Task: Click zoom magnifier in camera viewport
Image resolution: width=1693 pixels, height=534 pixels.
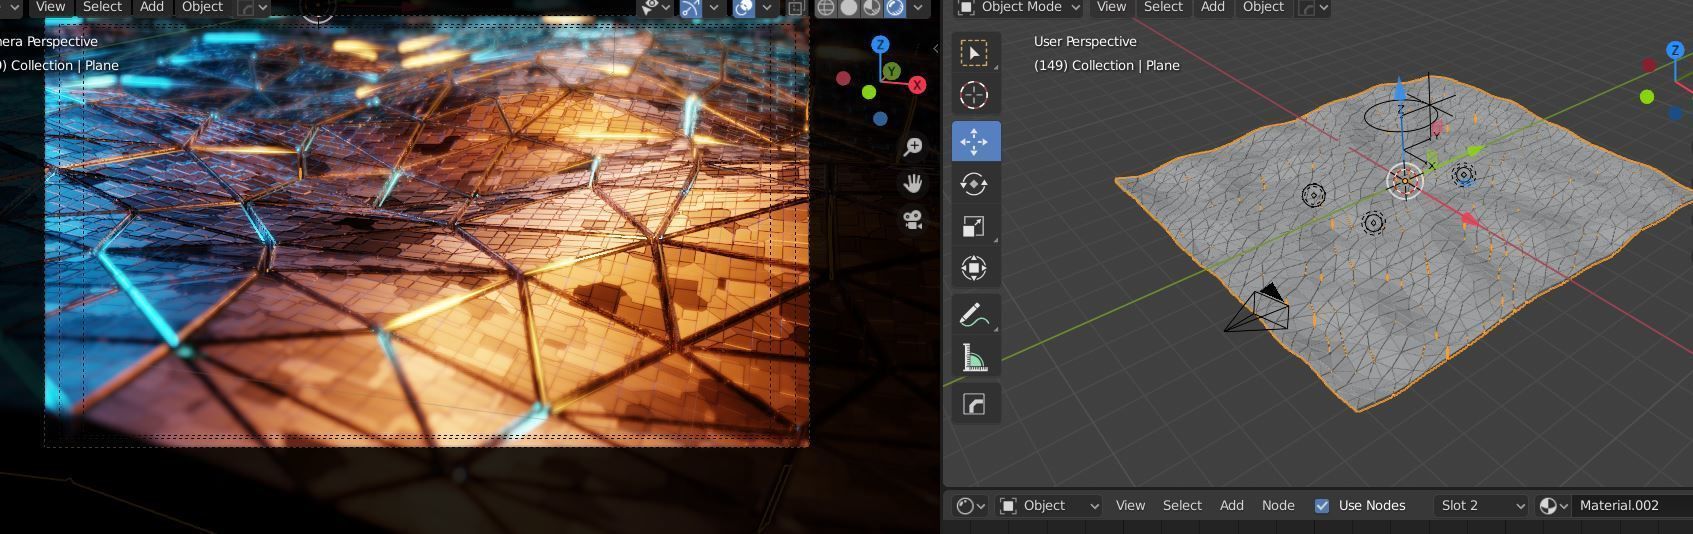Action: tap(913, 147)
